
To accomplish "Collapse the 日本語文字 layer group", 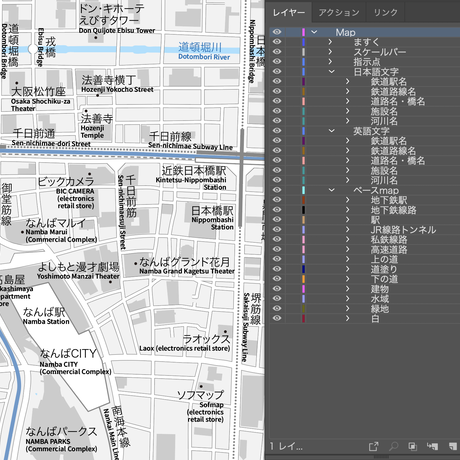I will (331, 71).
